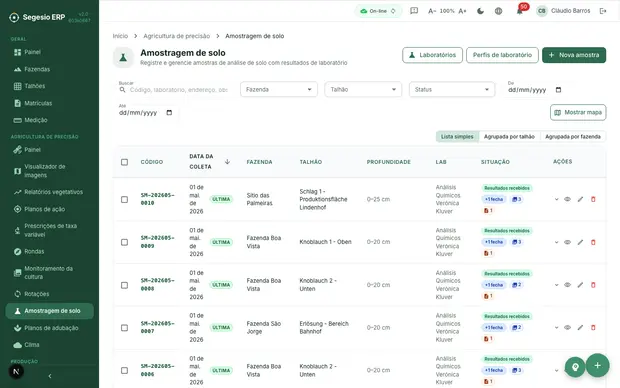Click the Buscar search field
Viewport: 620px width, 388px height.
coord(175,90)
